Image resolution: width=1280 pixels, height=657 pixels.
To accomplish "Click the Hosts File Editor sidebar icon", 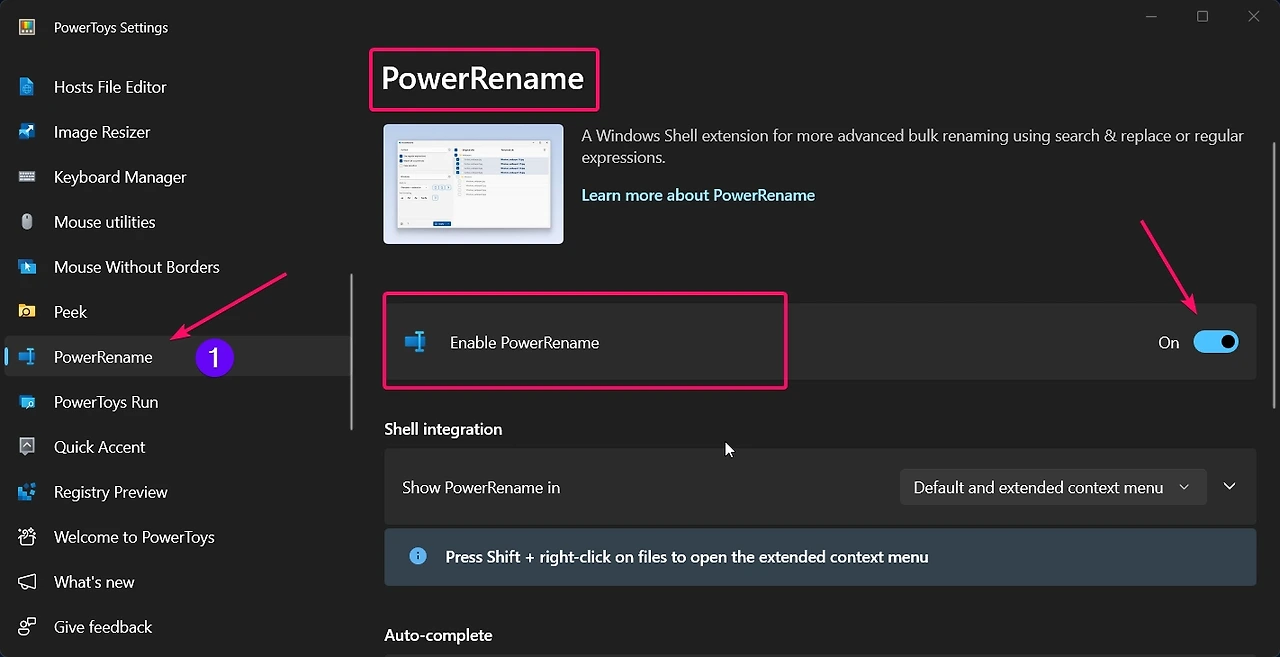I will point(27,87).
